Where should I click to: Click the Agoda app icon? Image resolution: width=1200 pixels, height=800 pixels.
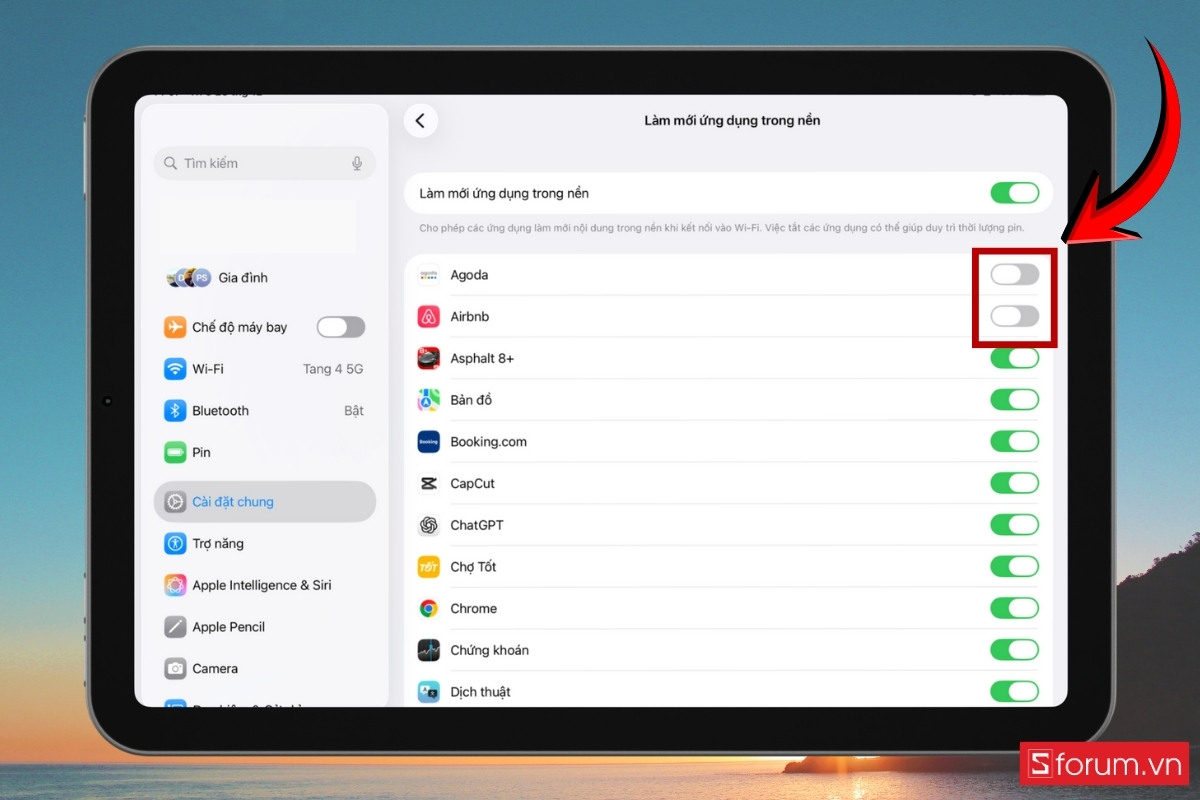[x=428, y=275]
